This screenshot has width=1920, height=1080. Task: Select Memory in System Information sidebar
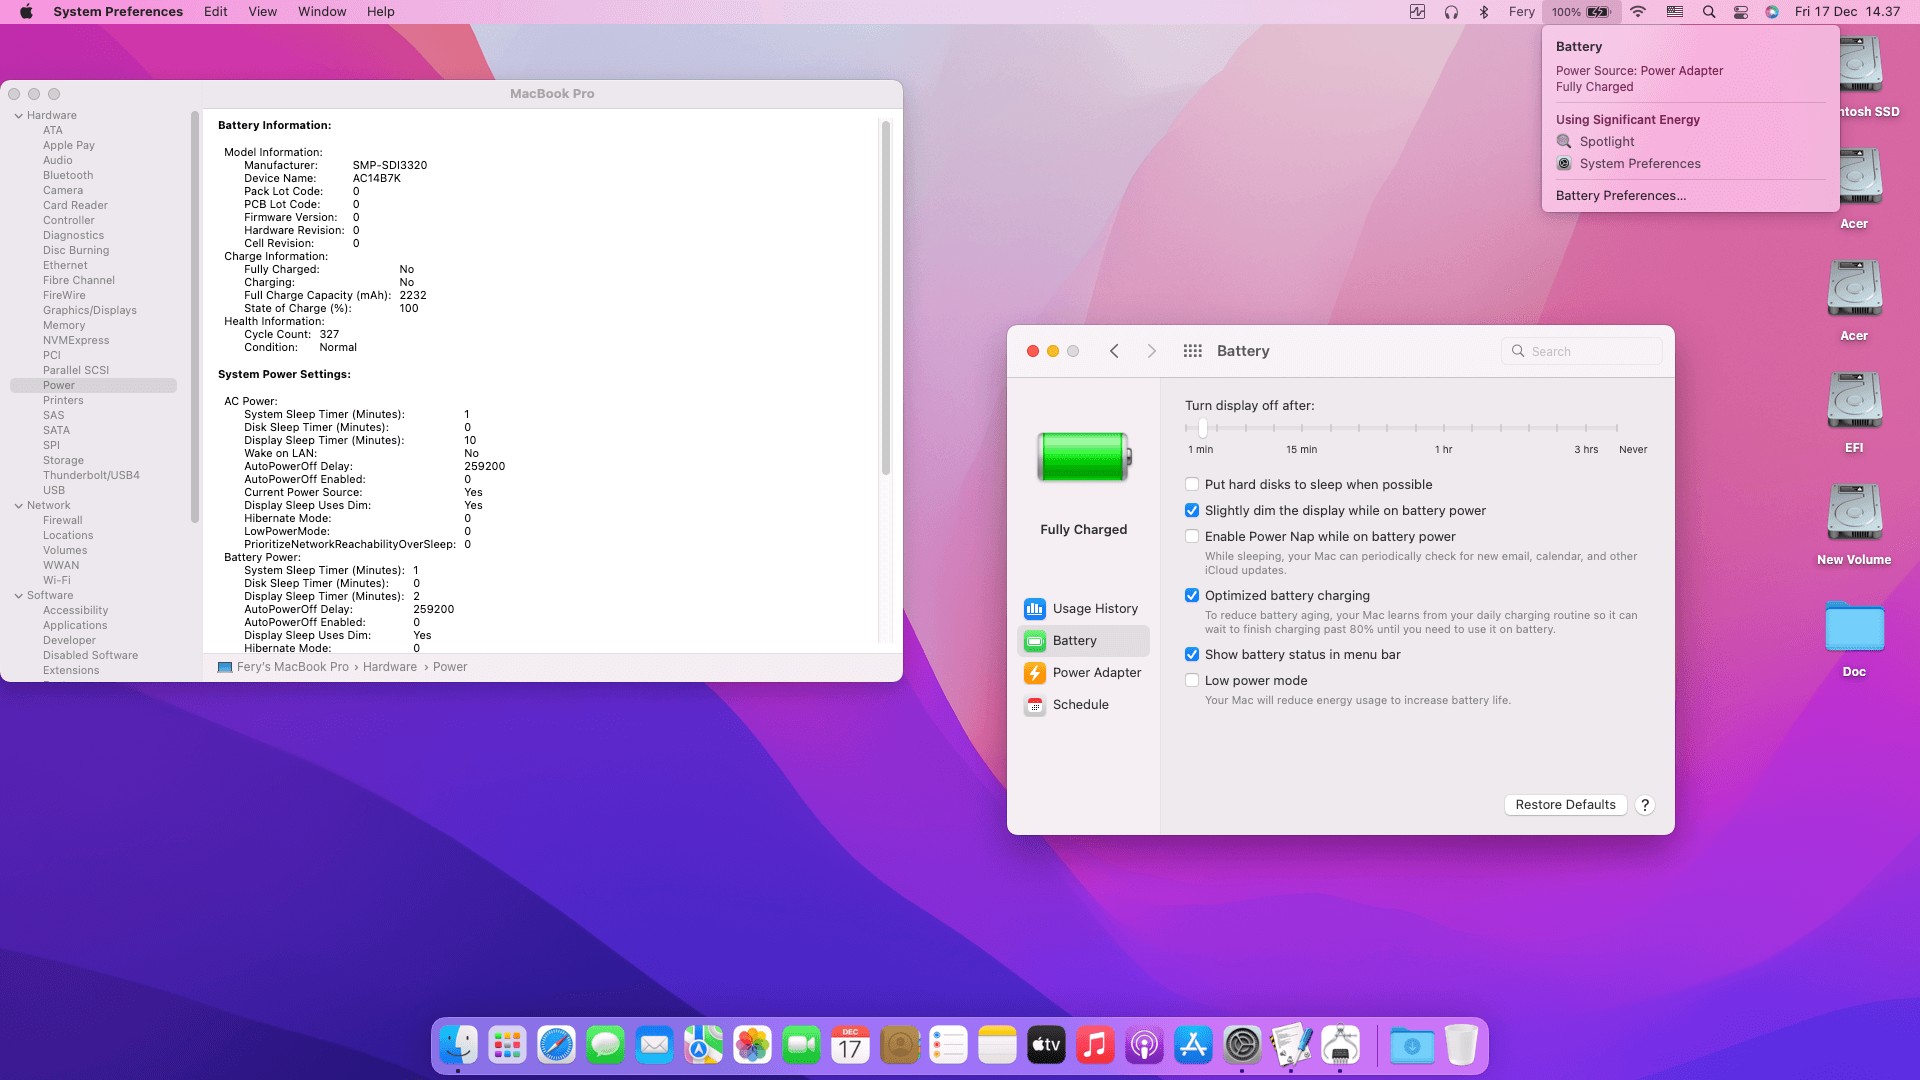click(x=64, y=325)
